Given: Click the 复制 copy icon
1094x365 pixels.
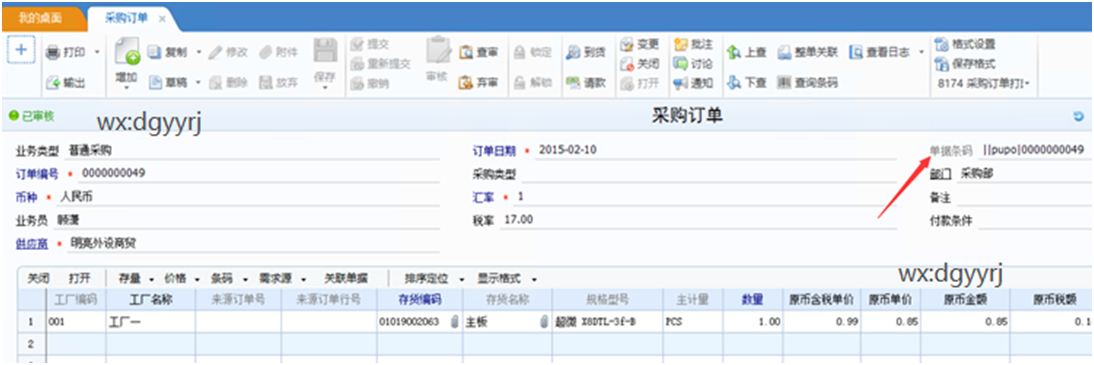Looking at the screenshot, I should 155,52.
